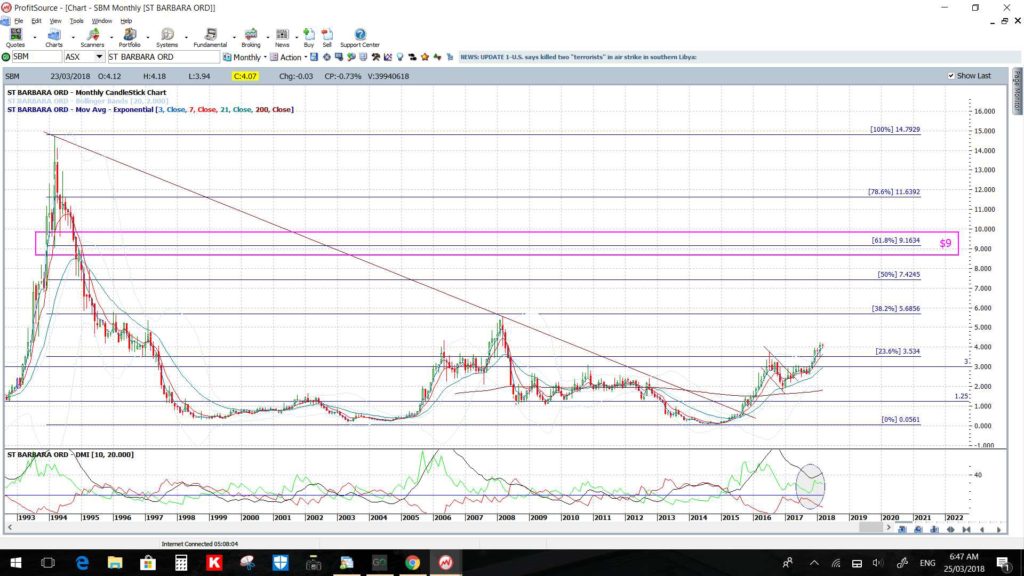Viewport: 1024px width, 576px height.
Task: Expand the Scanners dropdown arrow
Action: point(111,37)
